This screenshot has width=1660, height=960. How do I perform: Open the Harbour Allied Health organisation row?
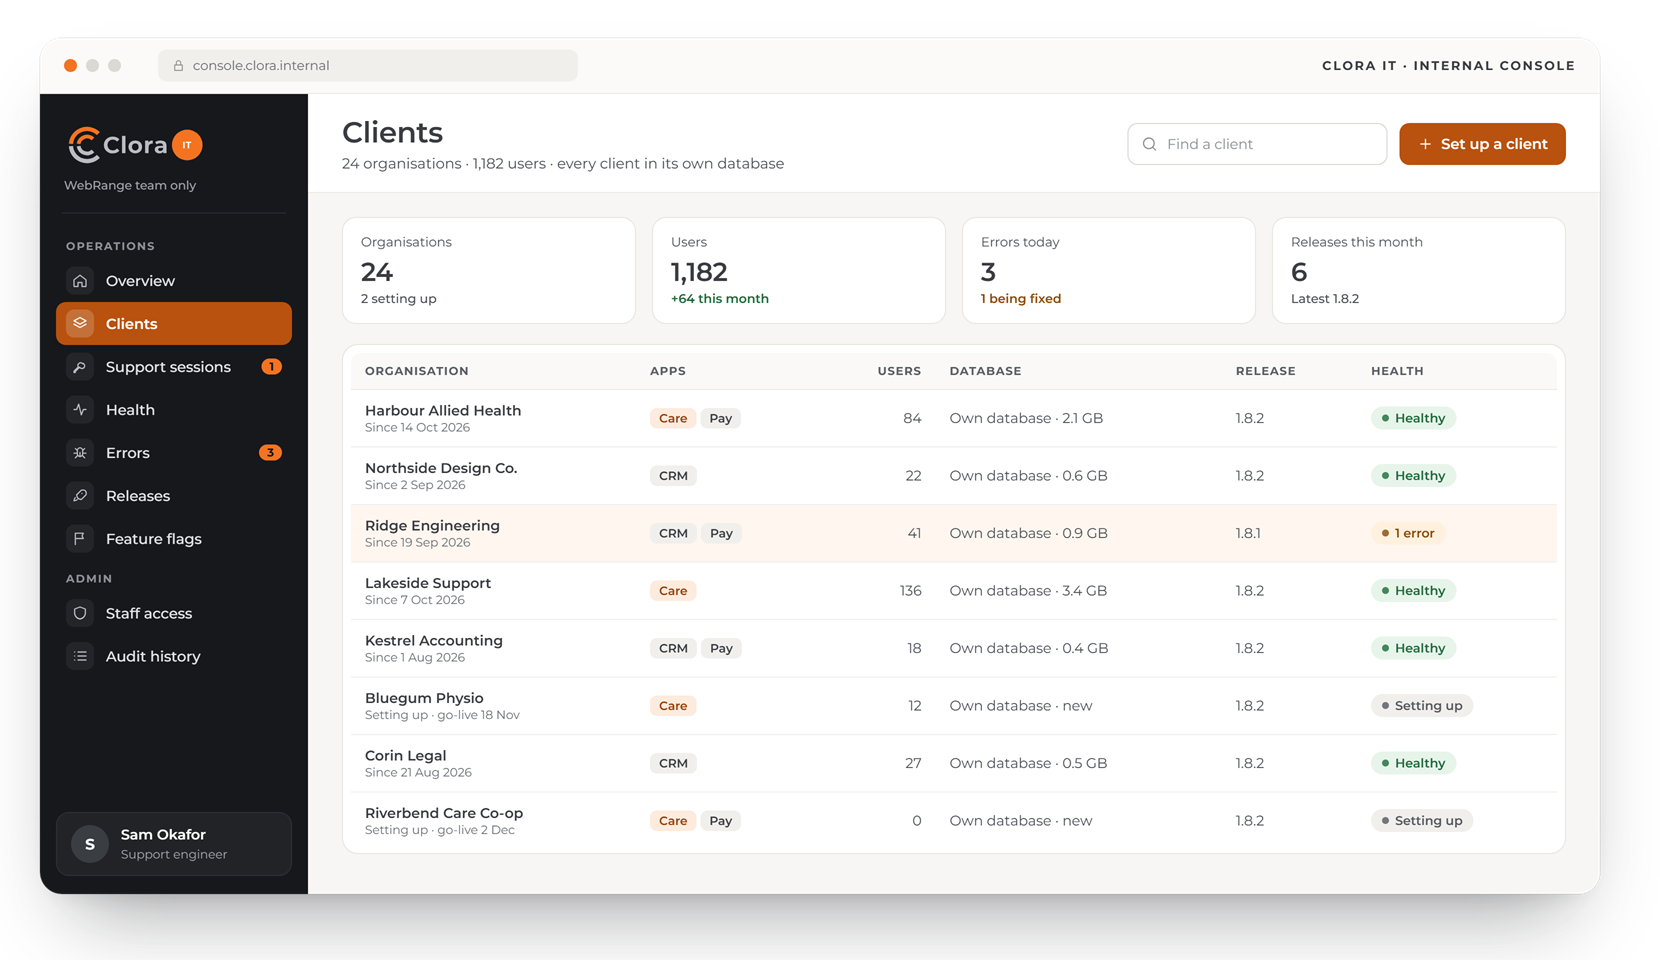[954, 418]
